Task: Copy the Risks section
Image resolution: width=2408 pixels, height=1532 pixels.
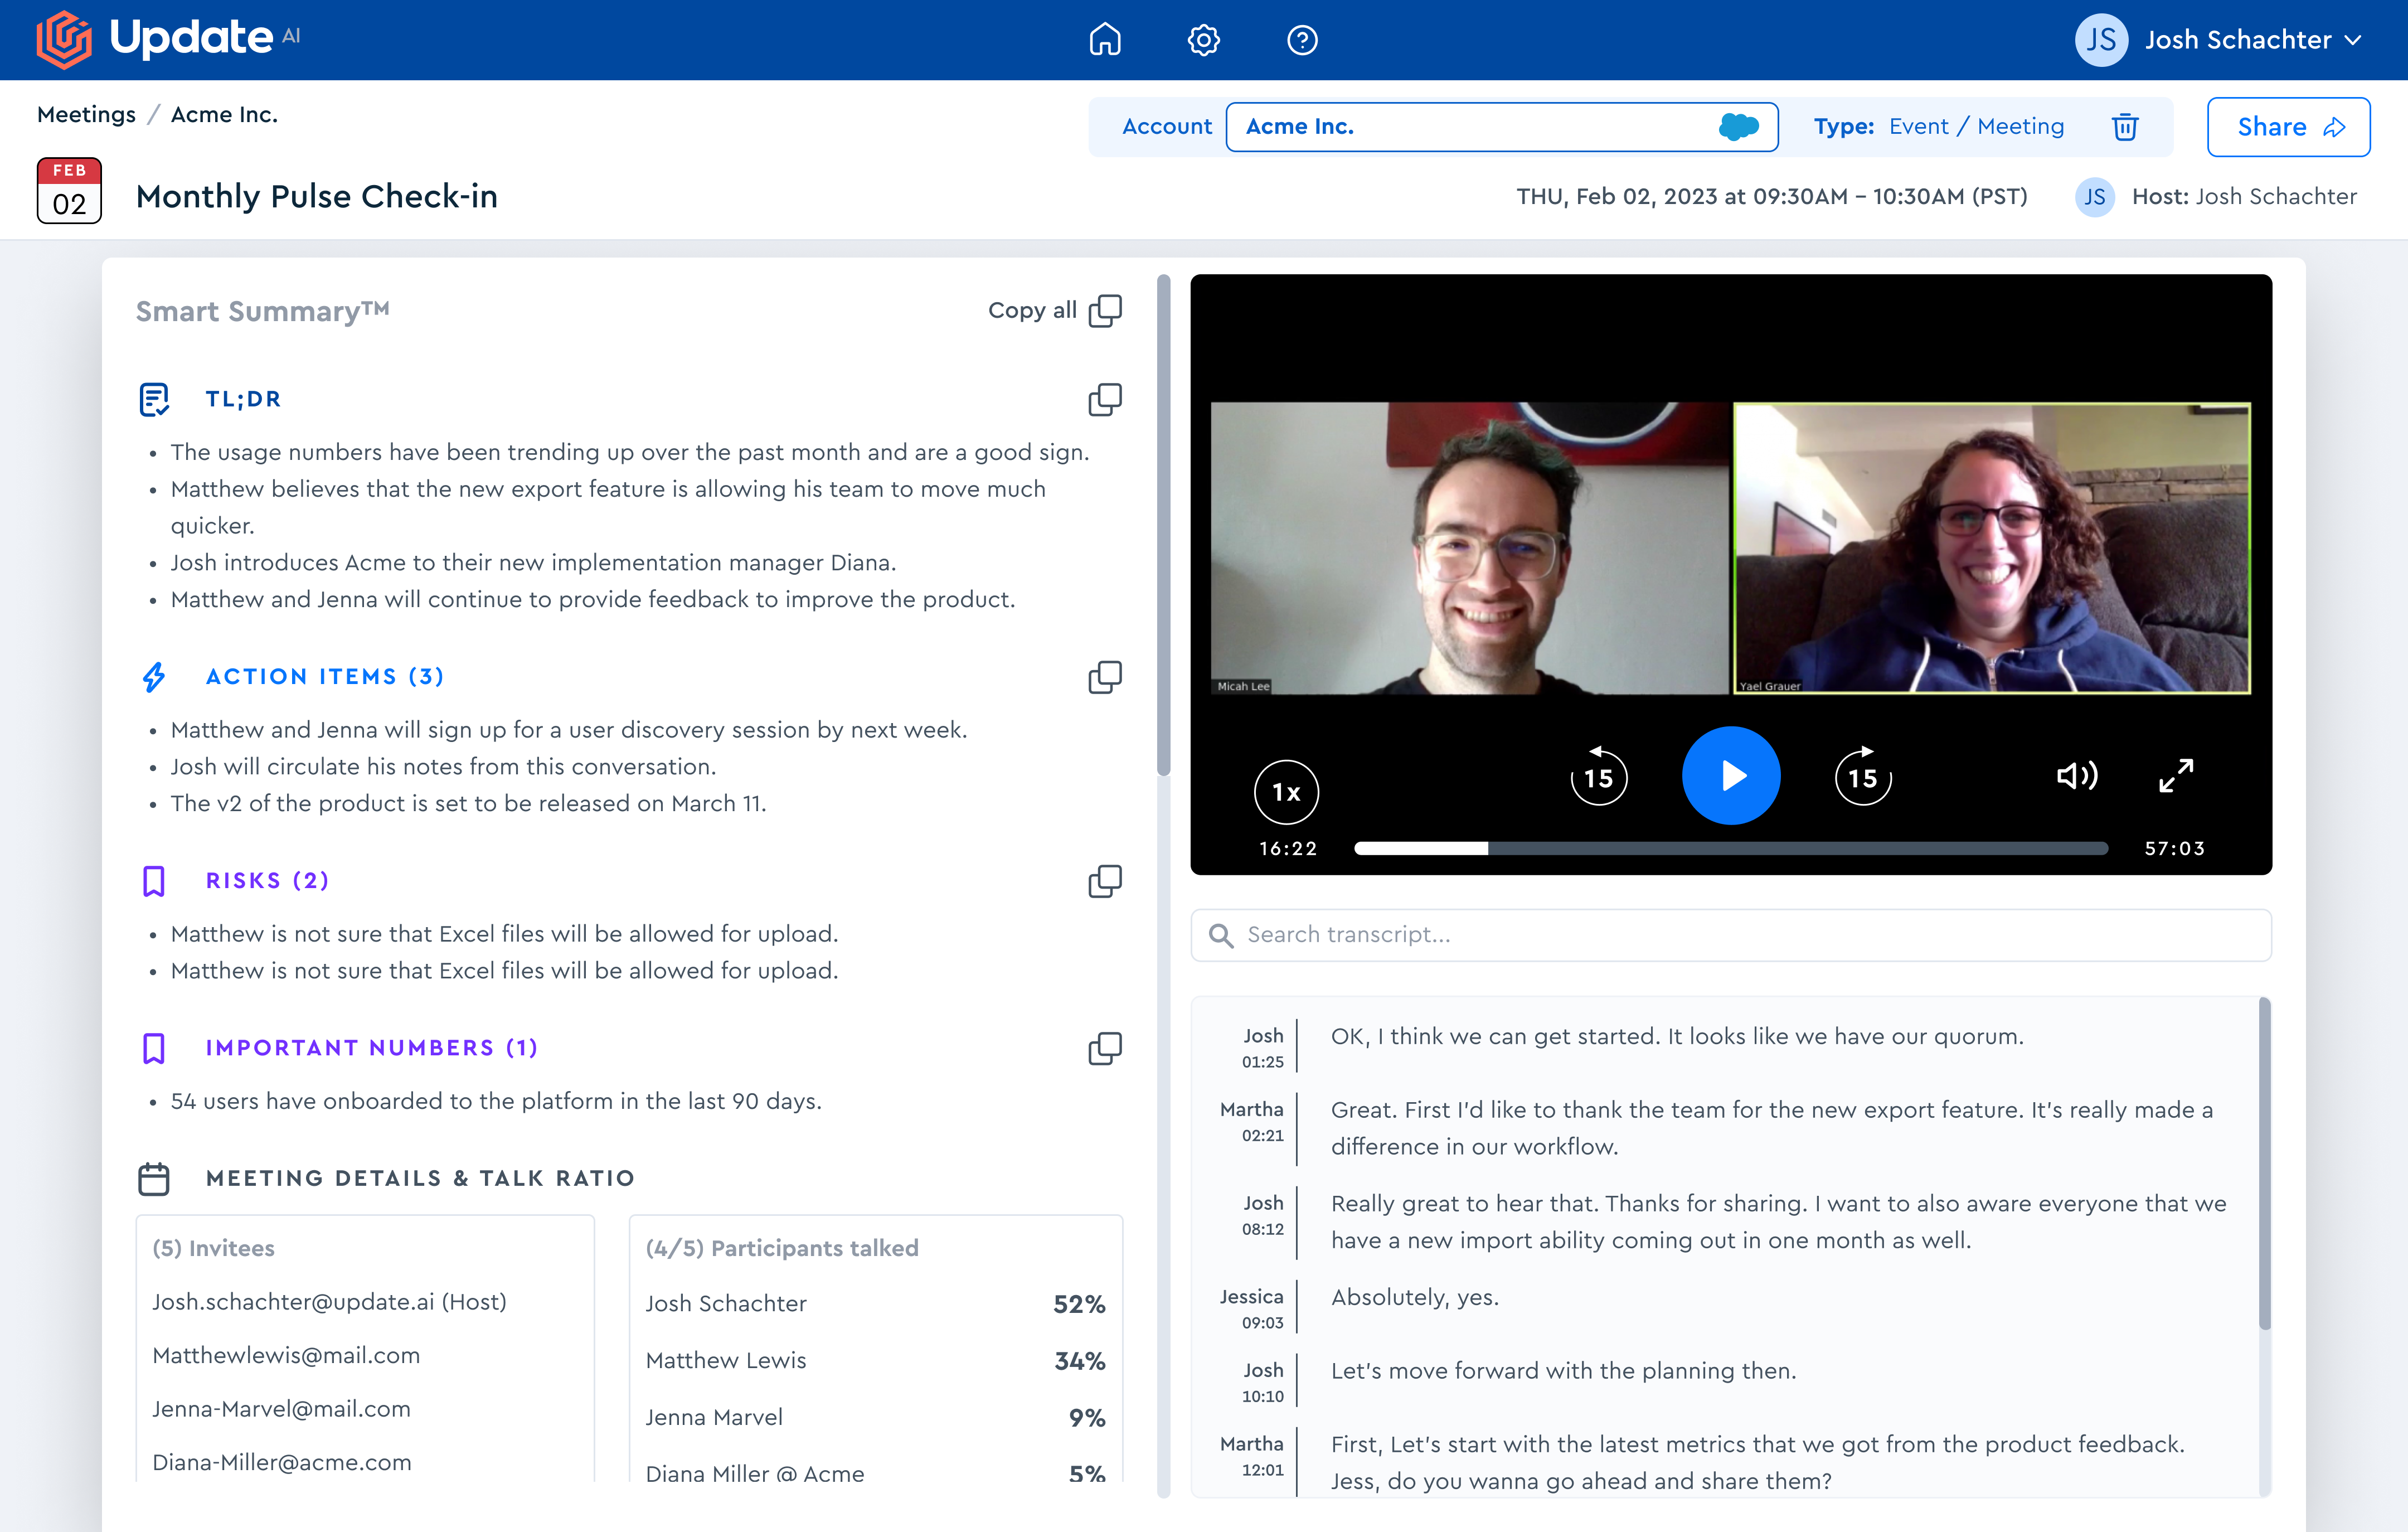Action: click(1104, 881)
